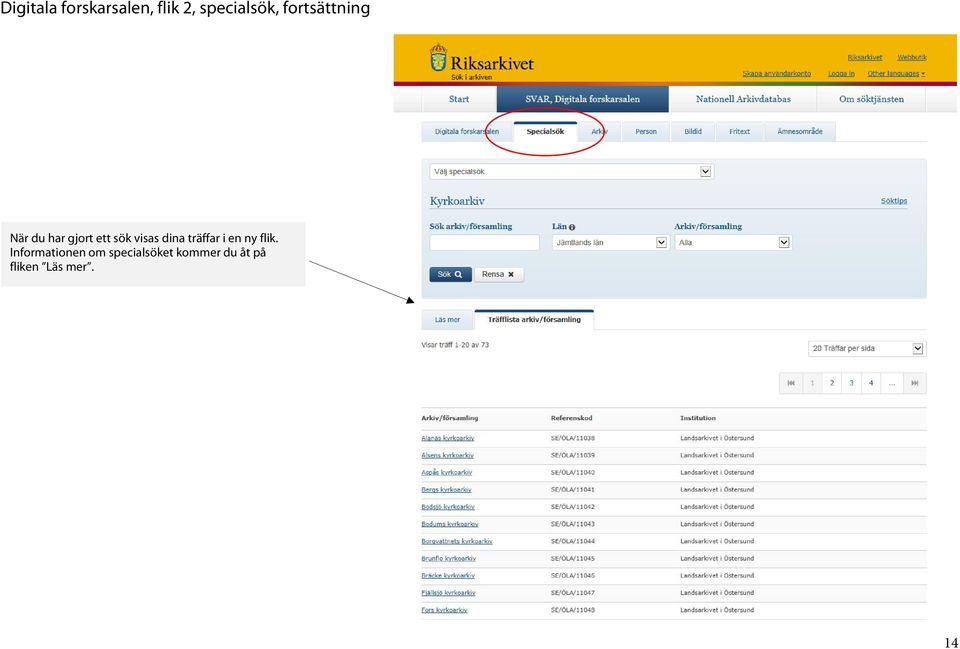This screenshot has height=649, width=960.
Task: Open Fors kyrkoarkiv link
Action: (x=444, y=610)
